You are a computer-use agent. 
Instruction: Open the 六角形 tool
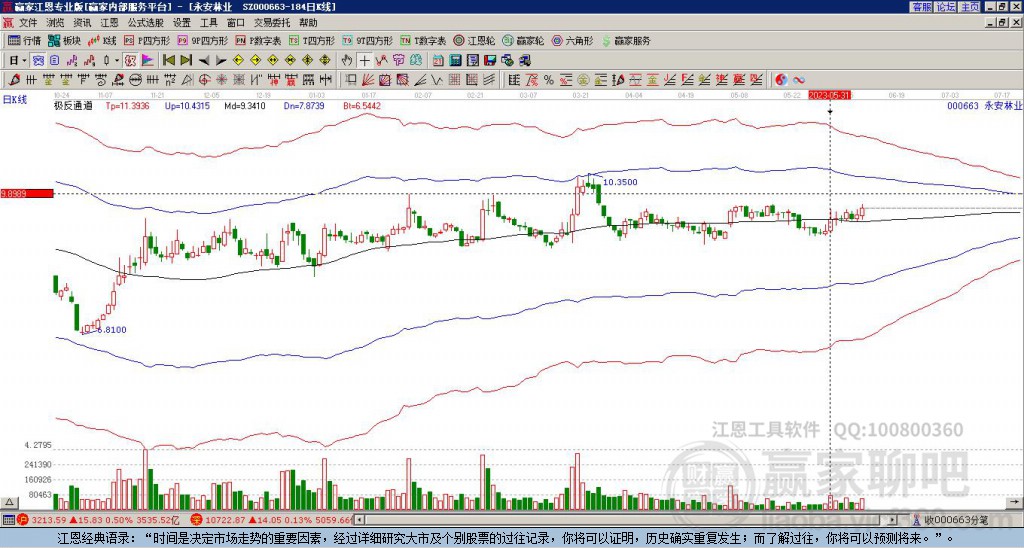573,40
